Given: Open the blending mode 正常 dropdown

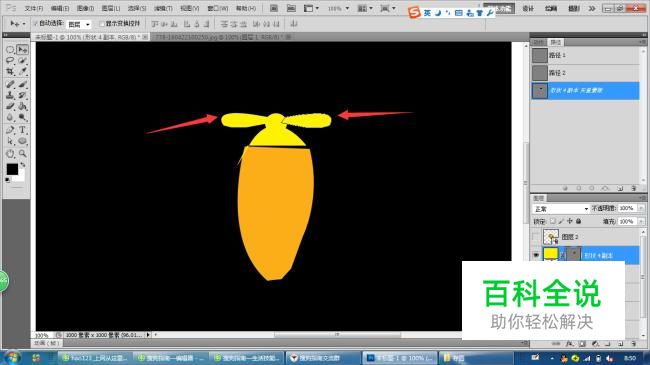Looking at the screenshot, I should coord(560,209).
